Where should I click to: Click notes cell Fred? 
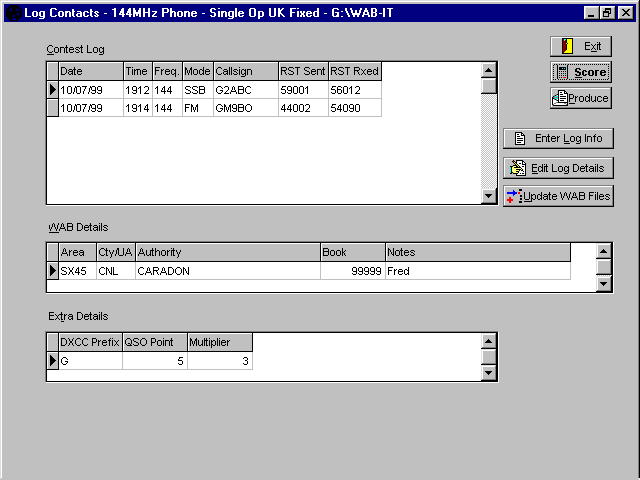tap(478, 271)
